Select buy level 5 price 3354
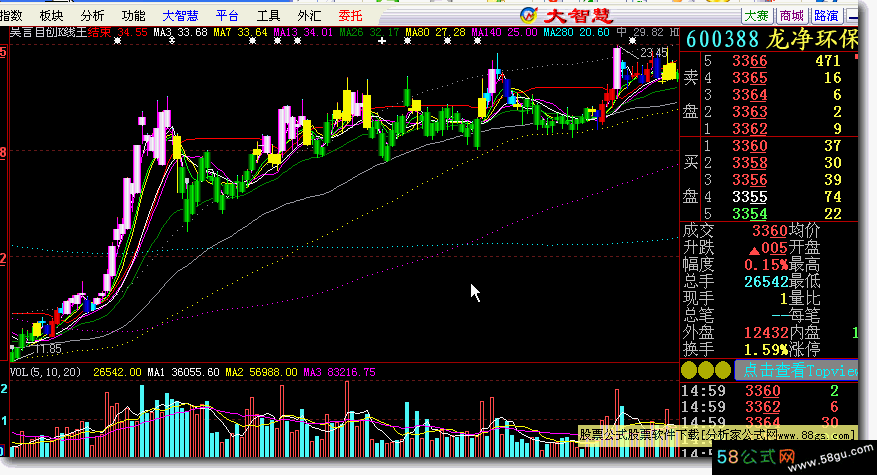 749,214
